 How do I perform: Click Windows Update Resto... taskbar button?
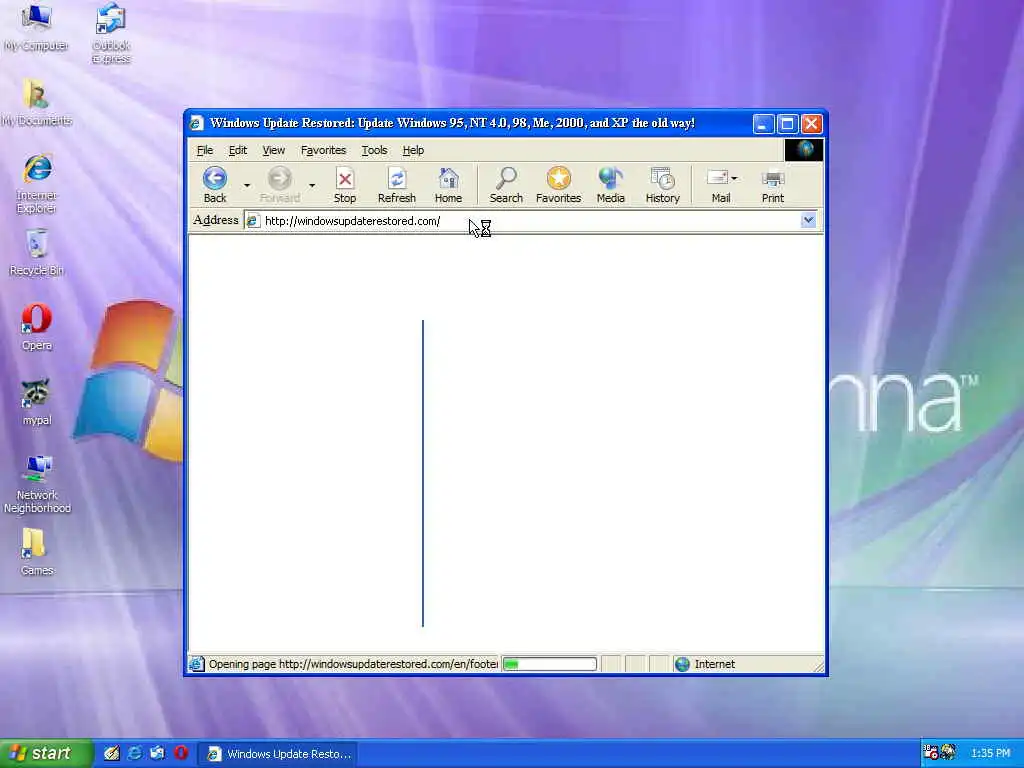(x=278, y=754)
